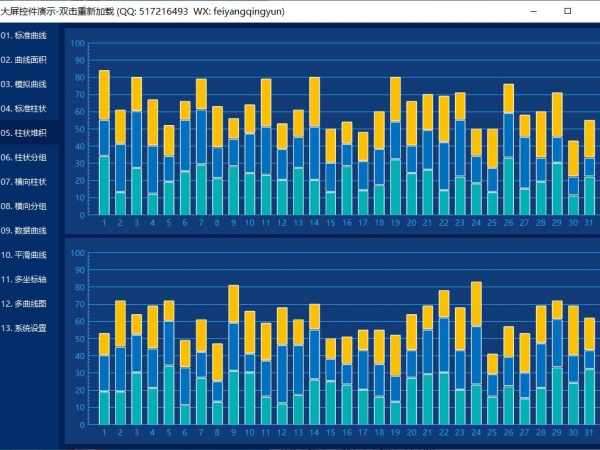
Task: Open 10. 平滑曲线 chart demo
Action: tap(28, 254)
